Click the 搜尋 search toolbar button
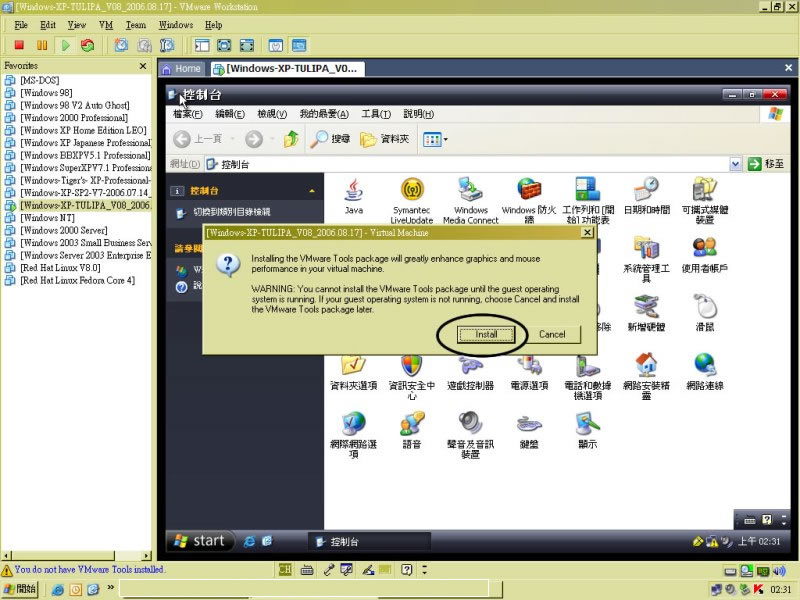Screen dimensions: 800x600 331,139
